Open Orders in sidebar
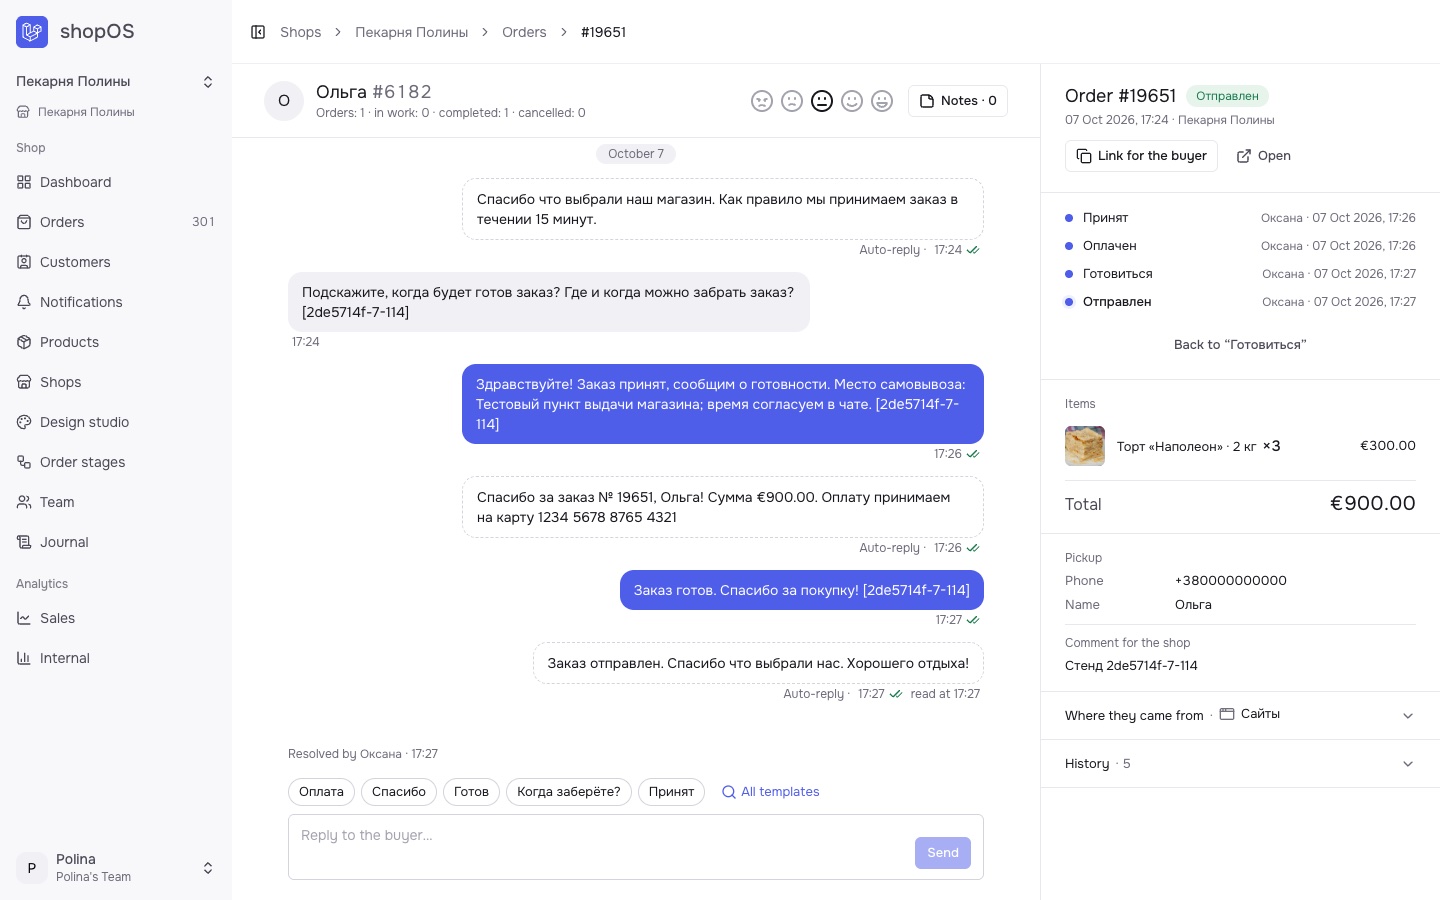This screenshot has height=900, width=1440. click(115, 222)
